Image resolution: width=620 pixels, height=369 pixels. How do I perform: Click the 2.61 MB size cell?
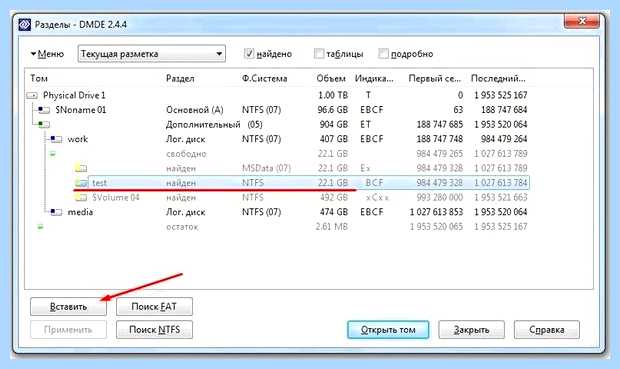click(x=332, y=227)
